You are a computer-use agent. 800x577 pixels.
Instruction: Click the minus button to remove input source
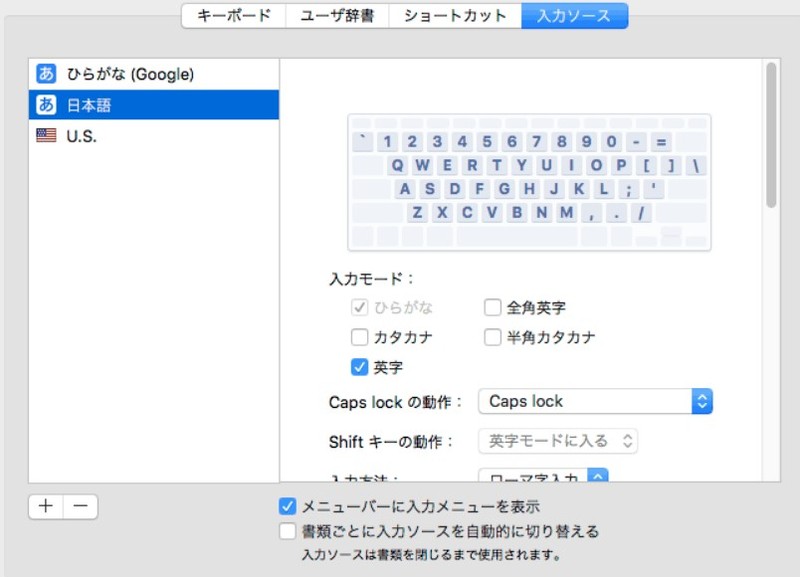coord(80,506)
